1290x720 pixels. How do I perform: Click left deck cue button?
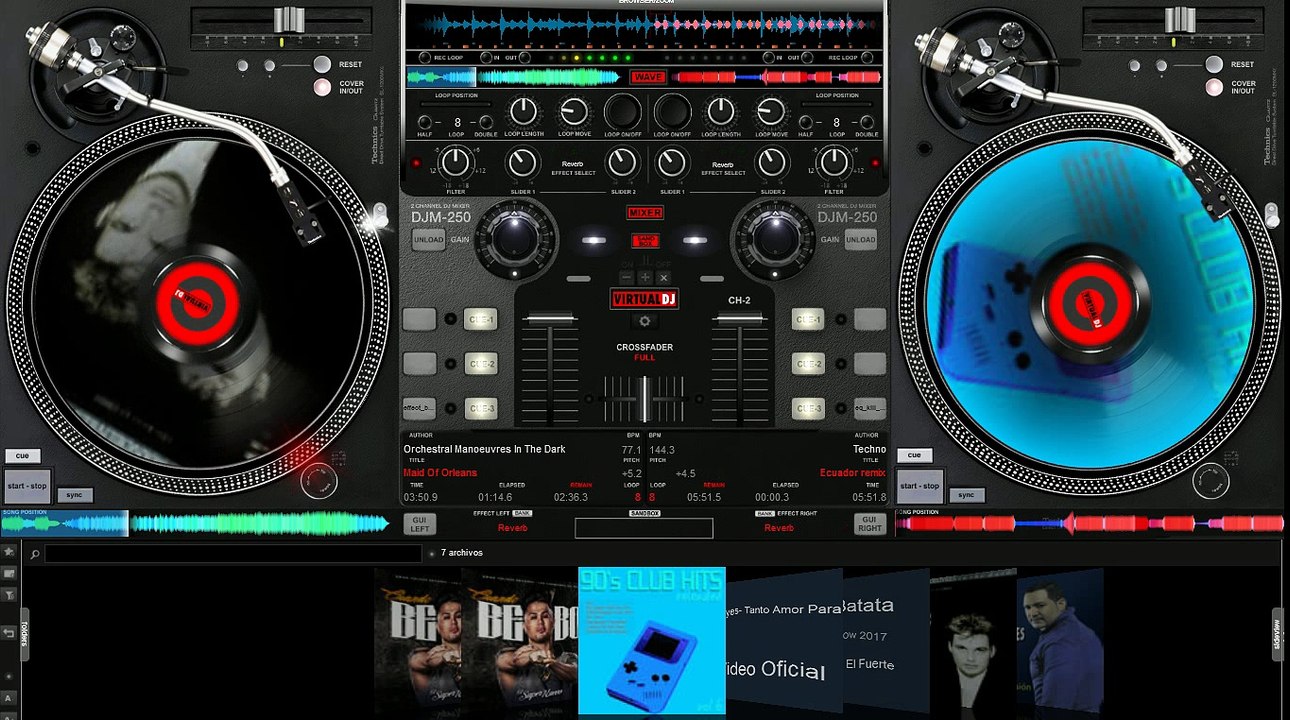coord(22,456)
